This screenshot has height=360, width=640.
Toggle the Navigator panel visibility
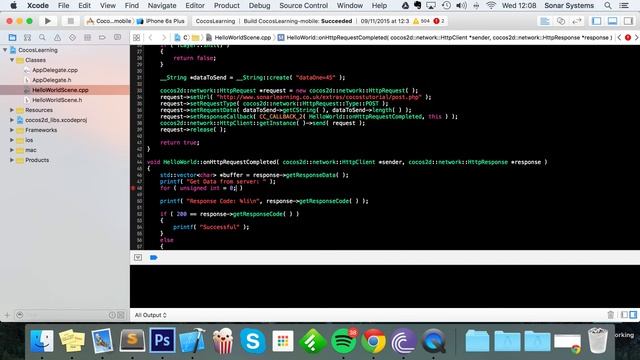point(596,21)
